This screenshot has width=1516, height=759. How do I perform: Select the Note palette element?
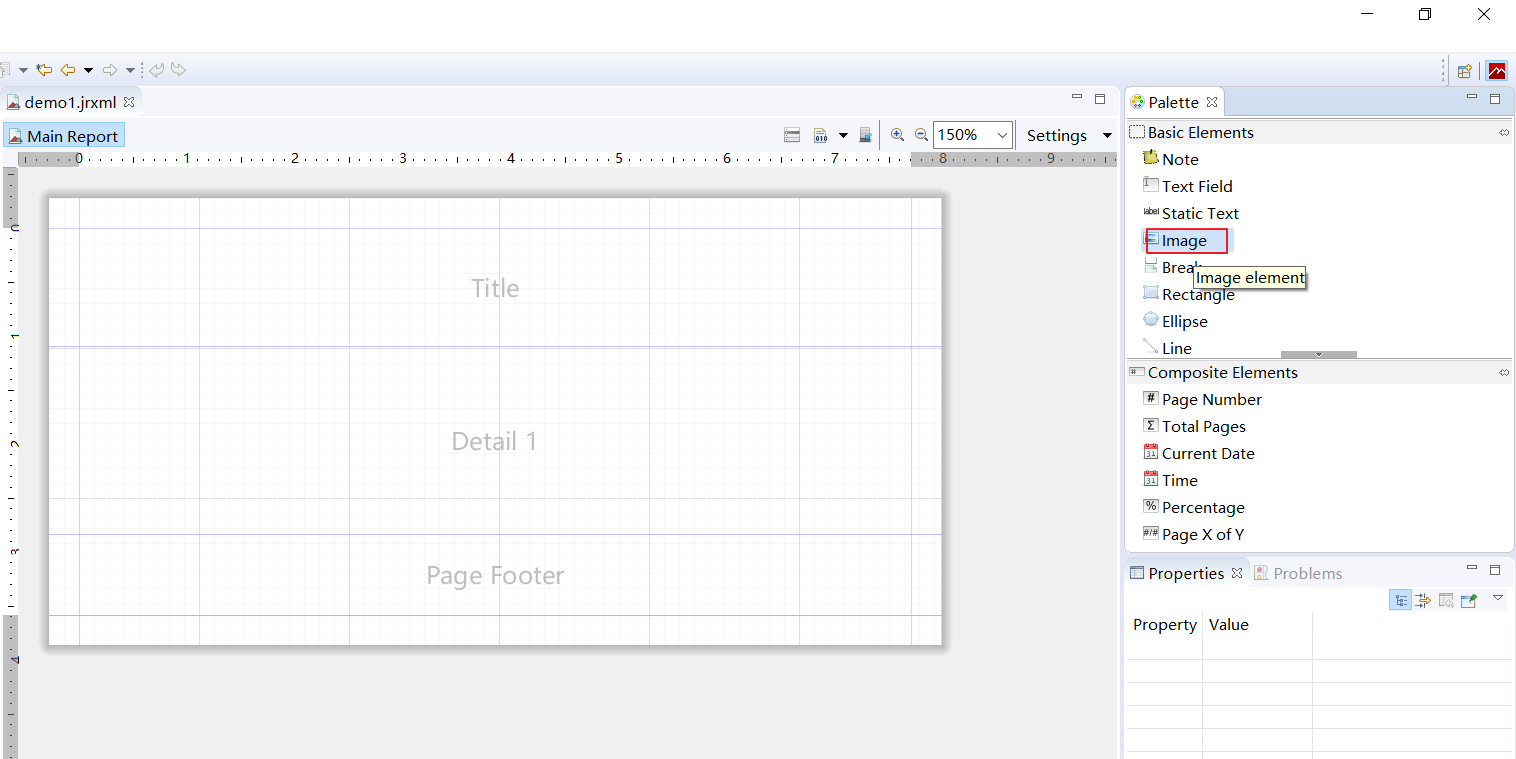[x=1171, y=159]
